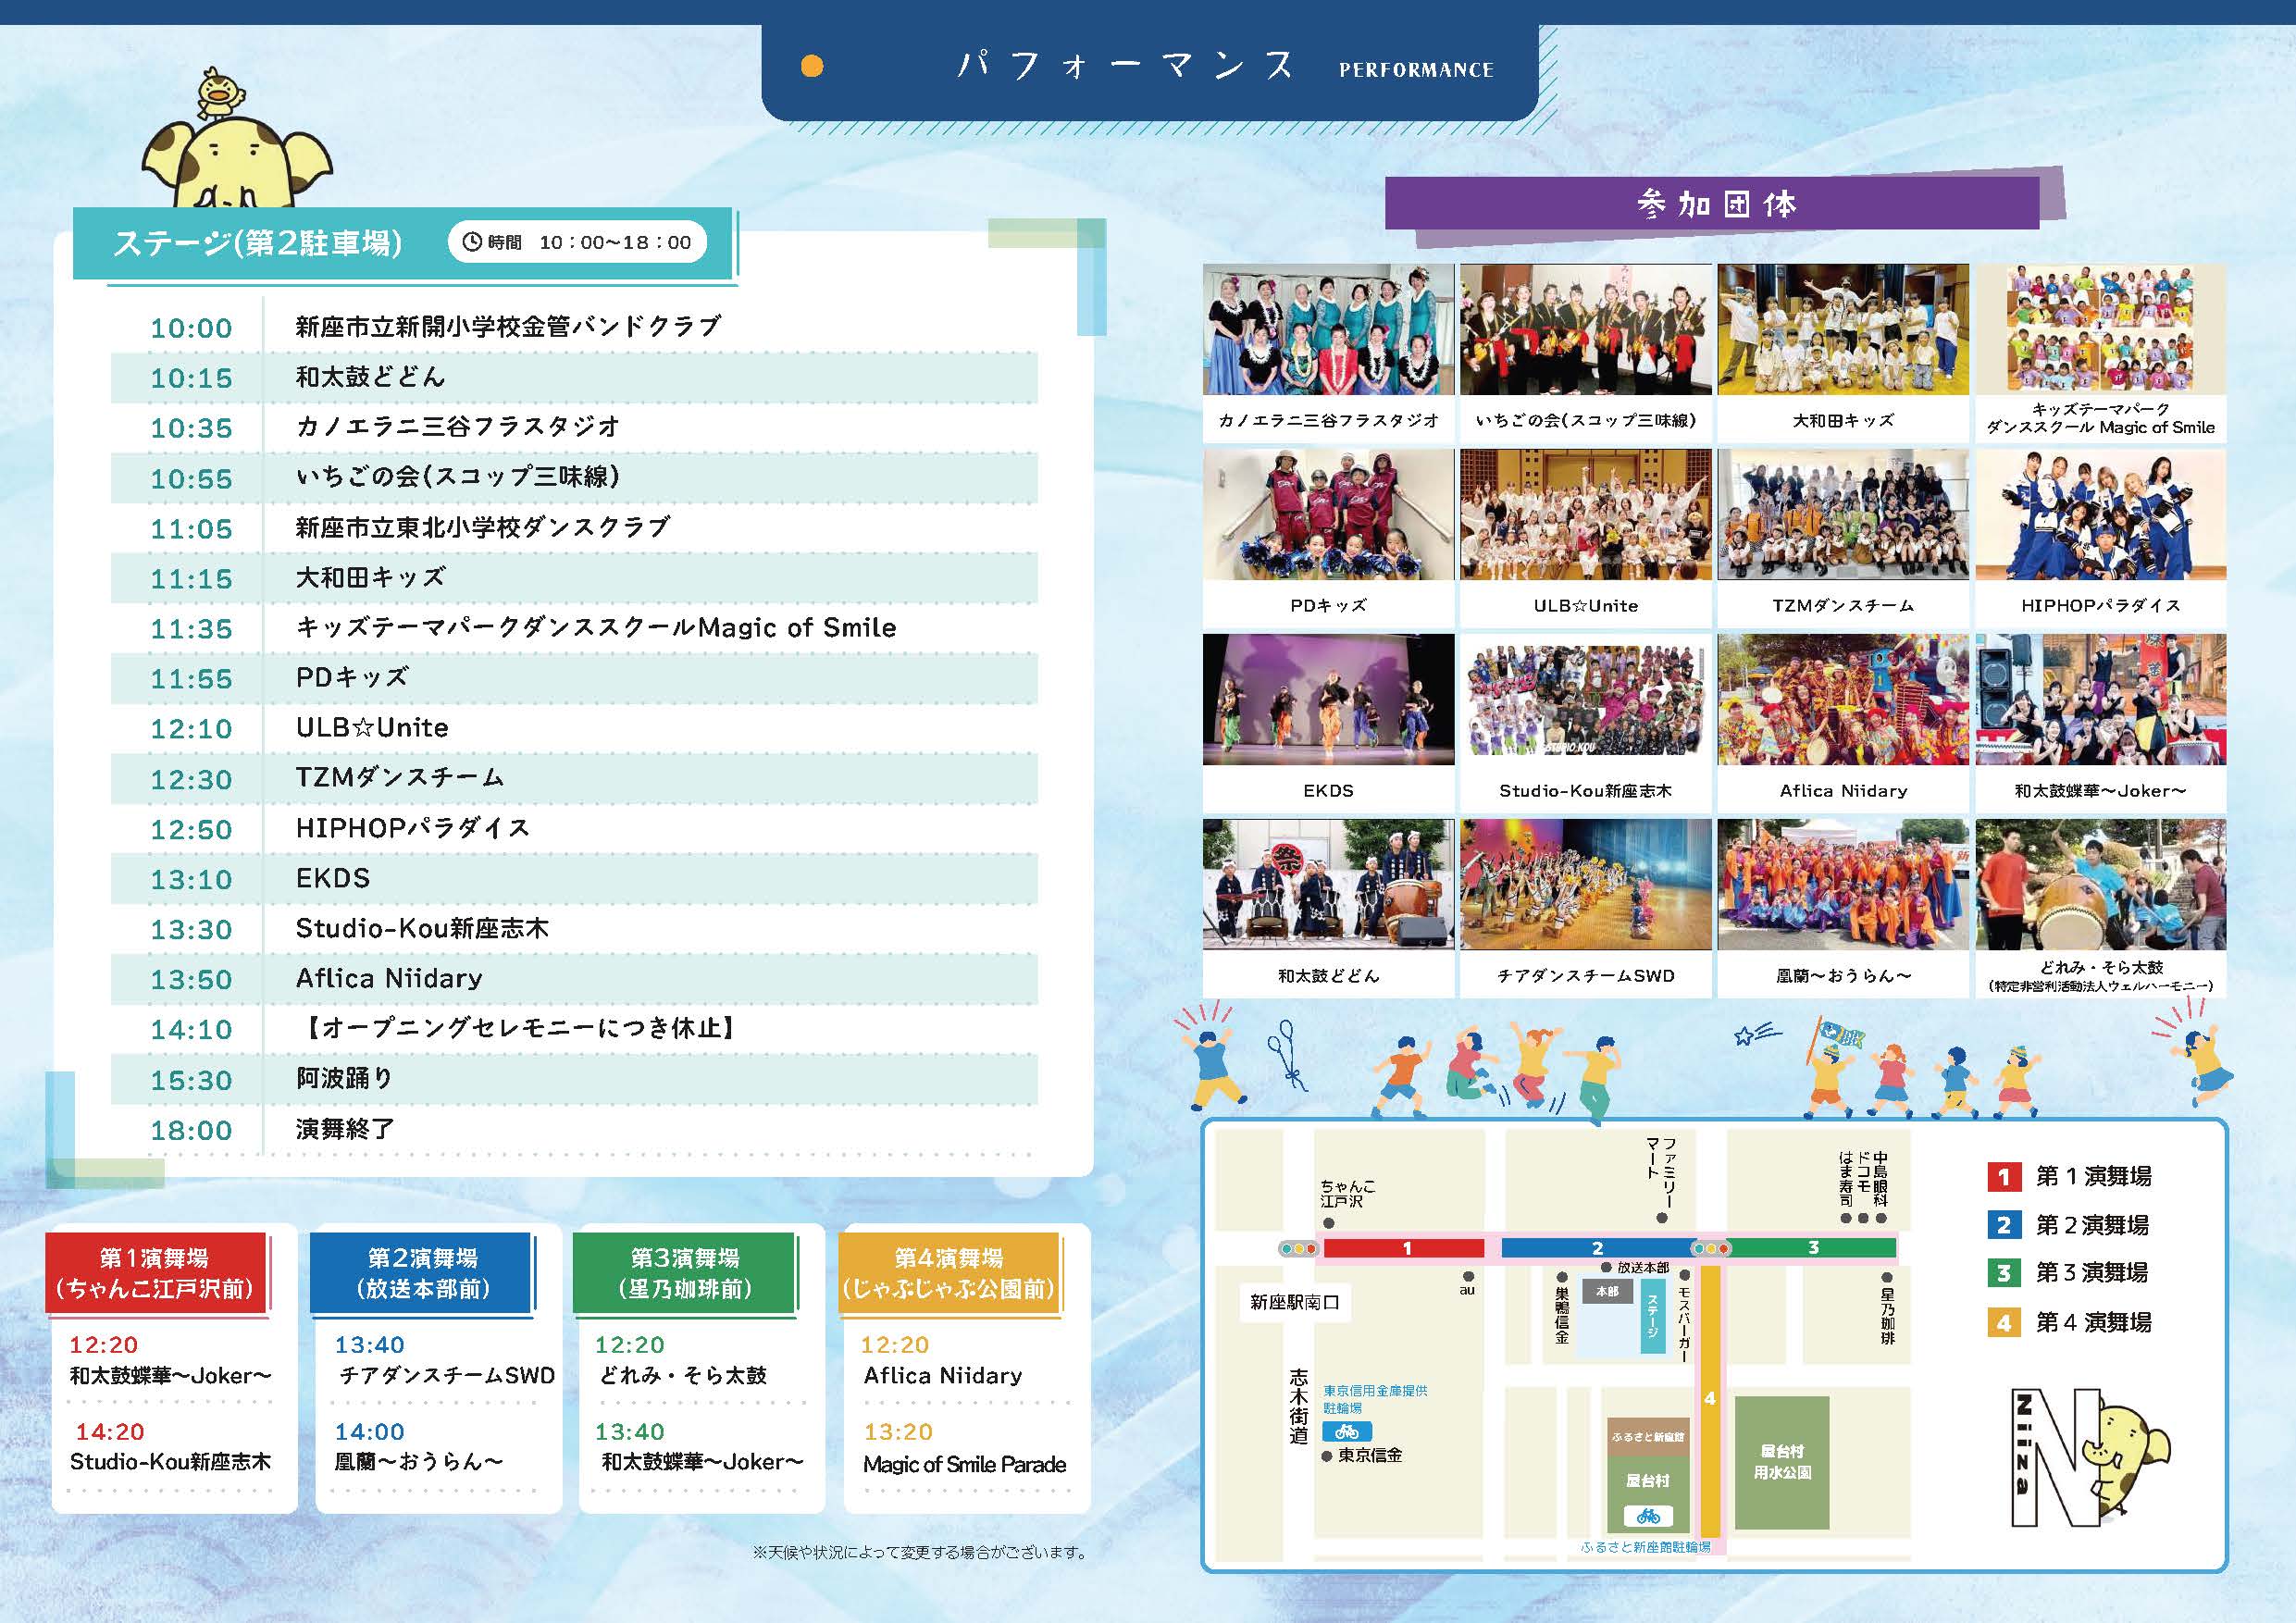Click the traffic light icon near 新座駅南口
This screenshot has width=2296, height=1623.
pos(1298,1249)
